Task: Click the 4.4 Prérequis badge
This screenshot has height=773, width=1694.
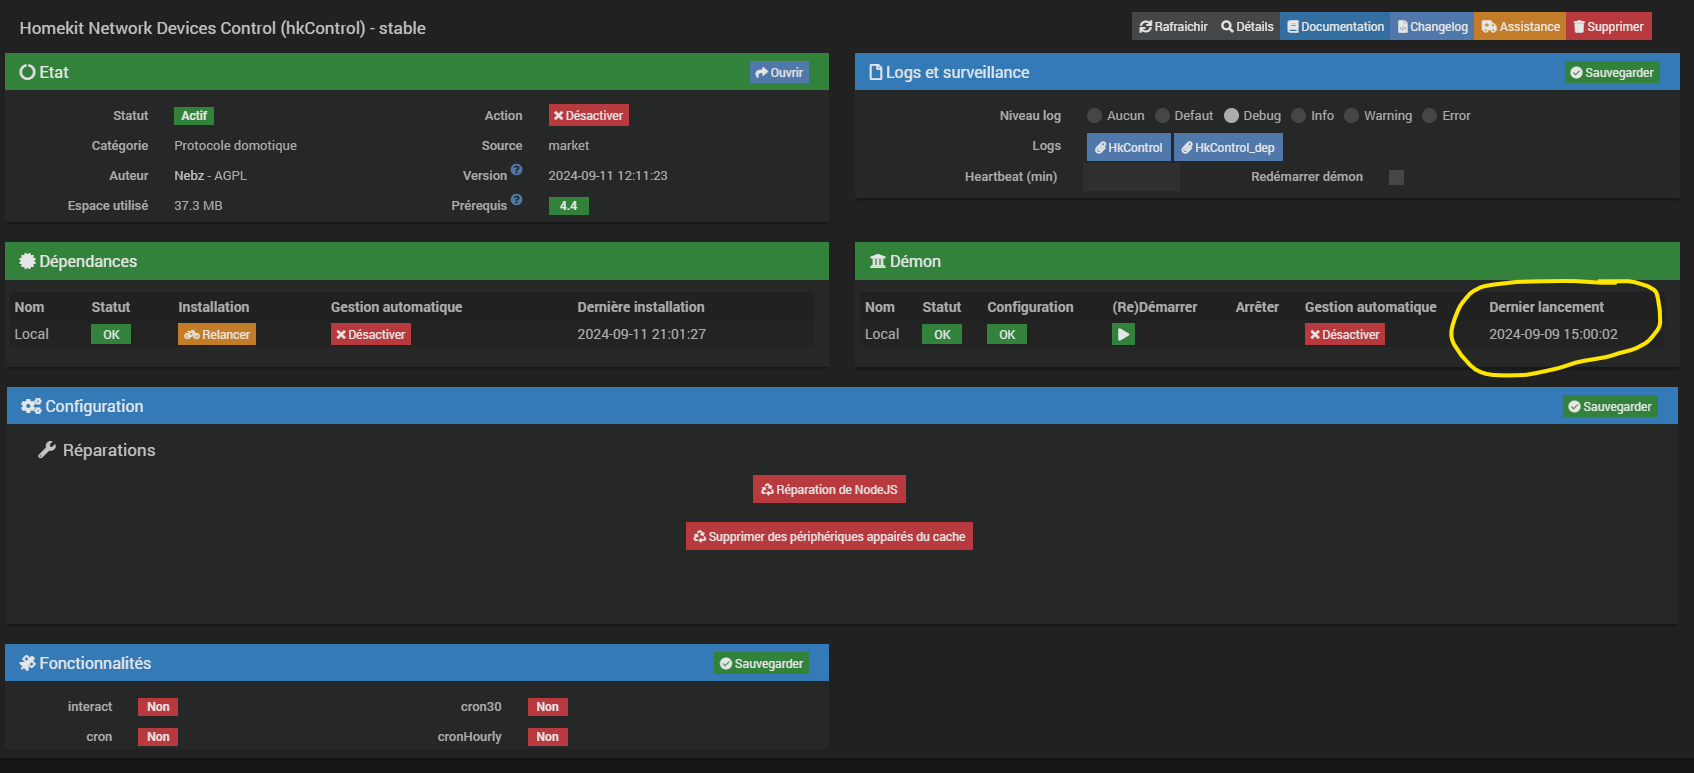Action: click(568, 206)
